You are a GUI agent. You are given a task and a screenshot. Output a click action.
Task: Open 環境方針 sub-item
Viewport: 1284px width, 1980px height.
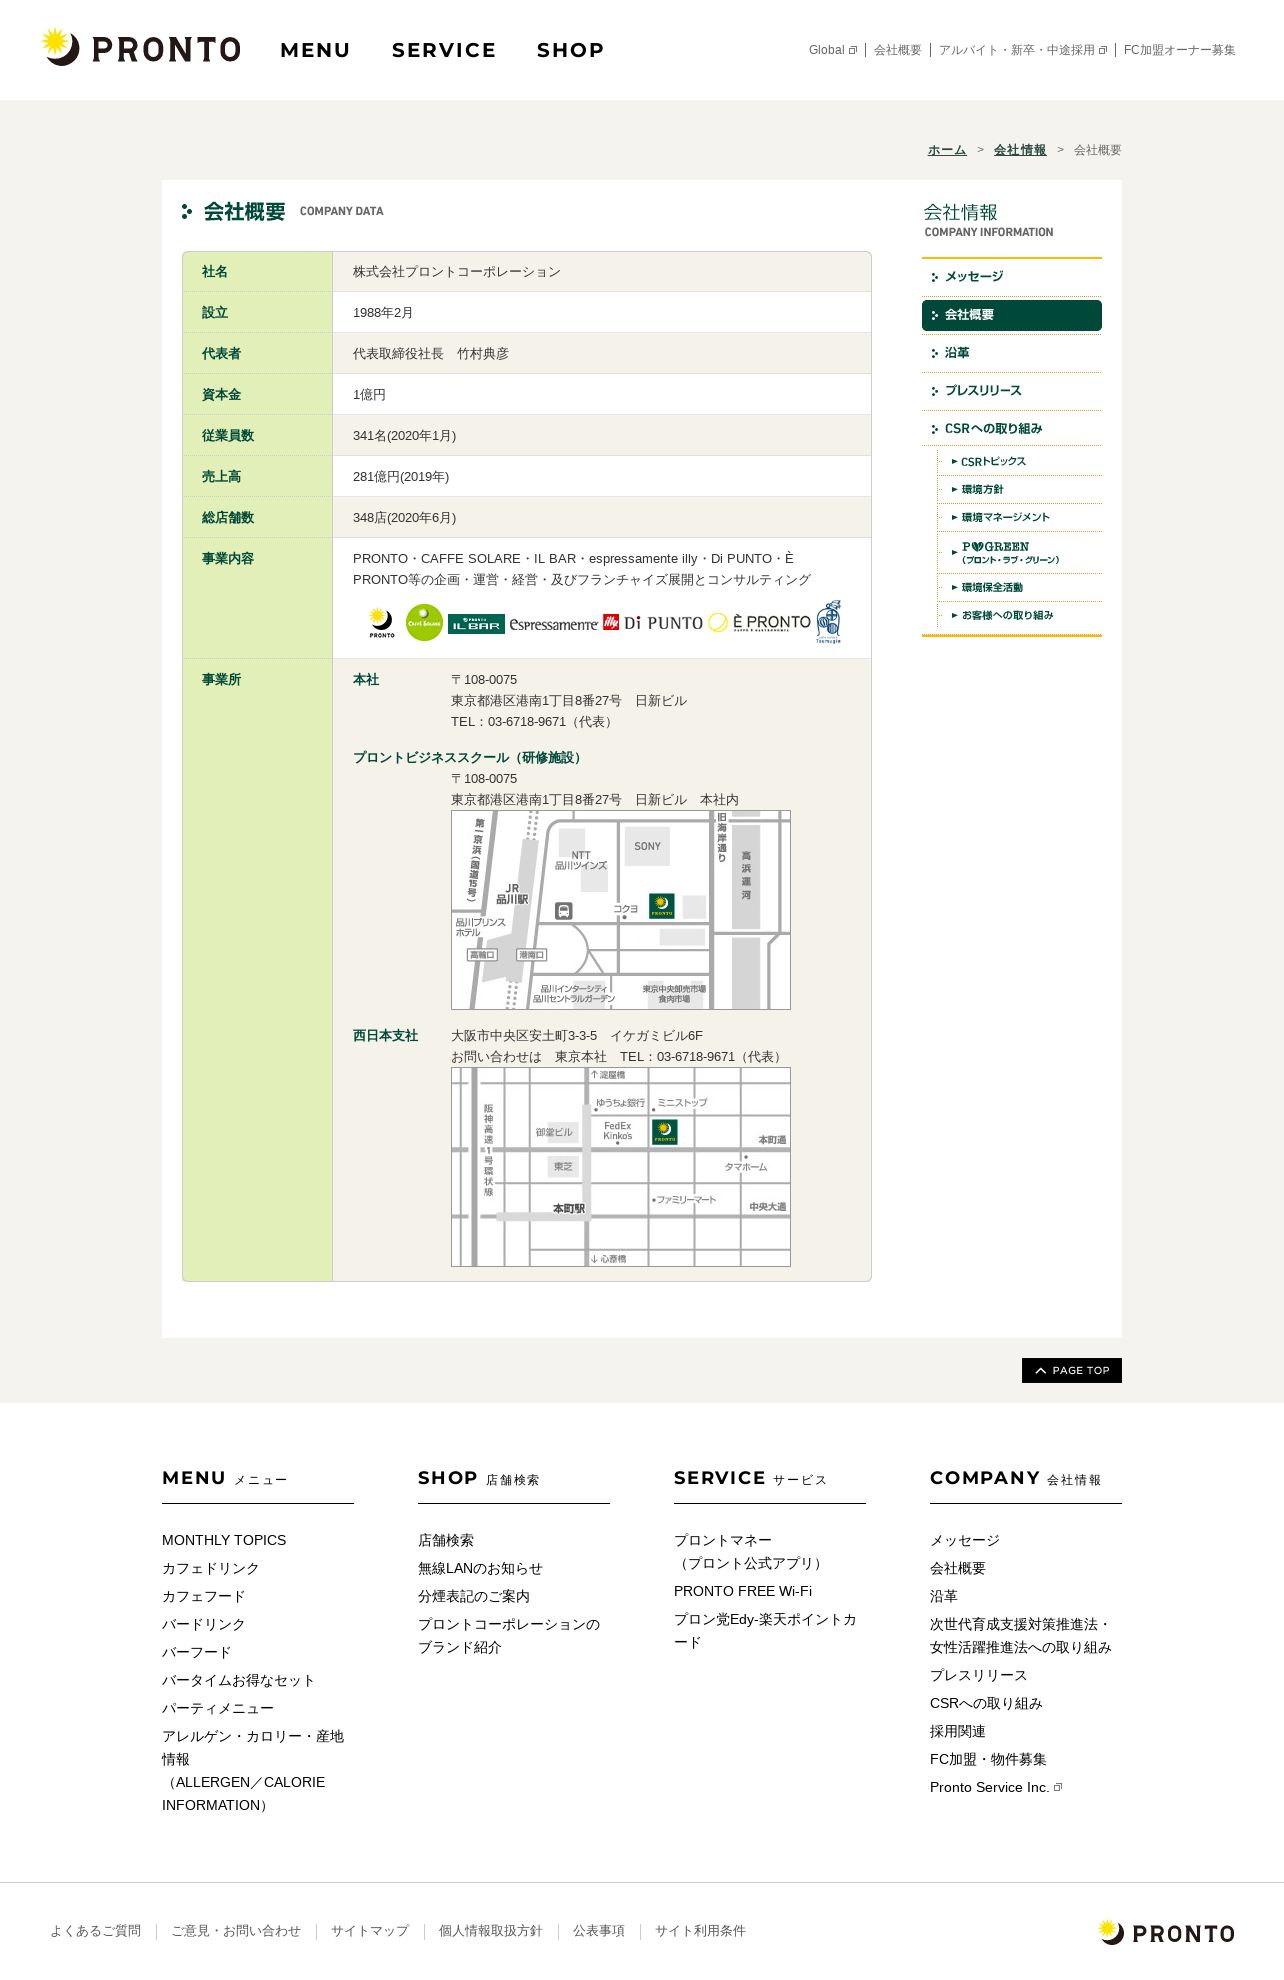tap(1020, 490)
